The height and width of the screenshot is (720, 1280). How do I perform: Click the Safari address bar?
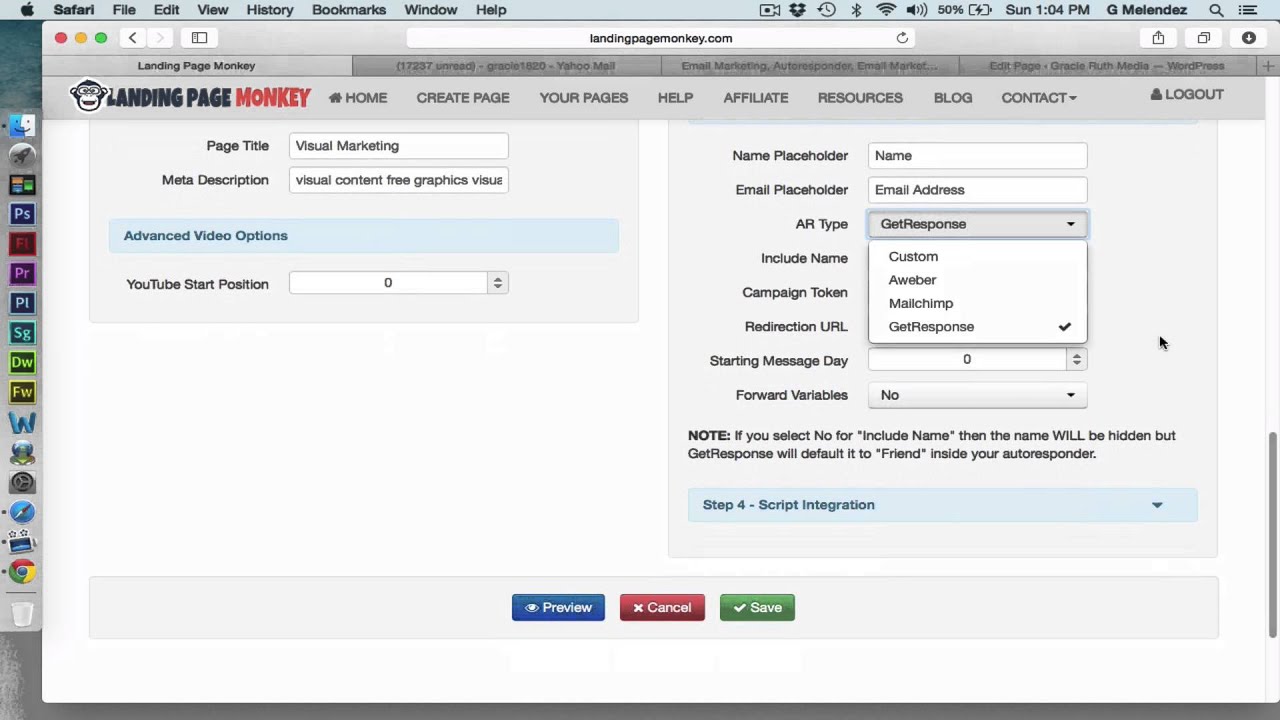pos(660,38)
